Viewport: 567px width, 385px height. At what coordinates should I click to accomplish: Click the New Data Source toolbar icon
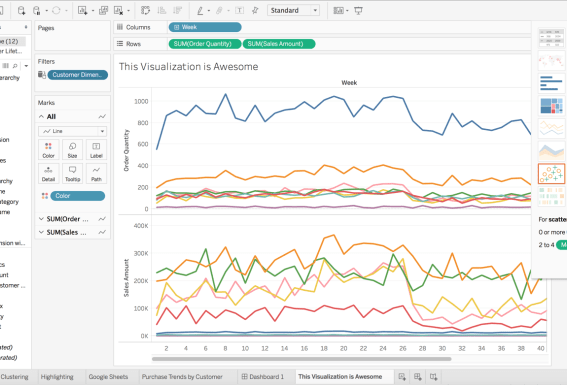point(22,10)
